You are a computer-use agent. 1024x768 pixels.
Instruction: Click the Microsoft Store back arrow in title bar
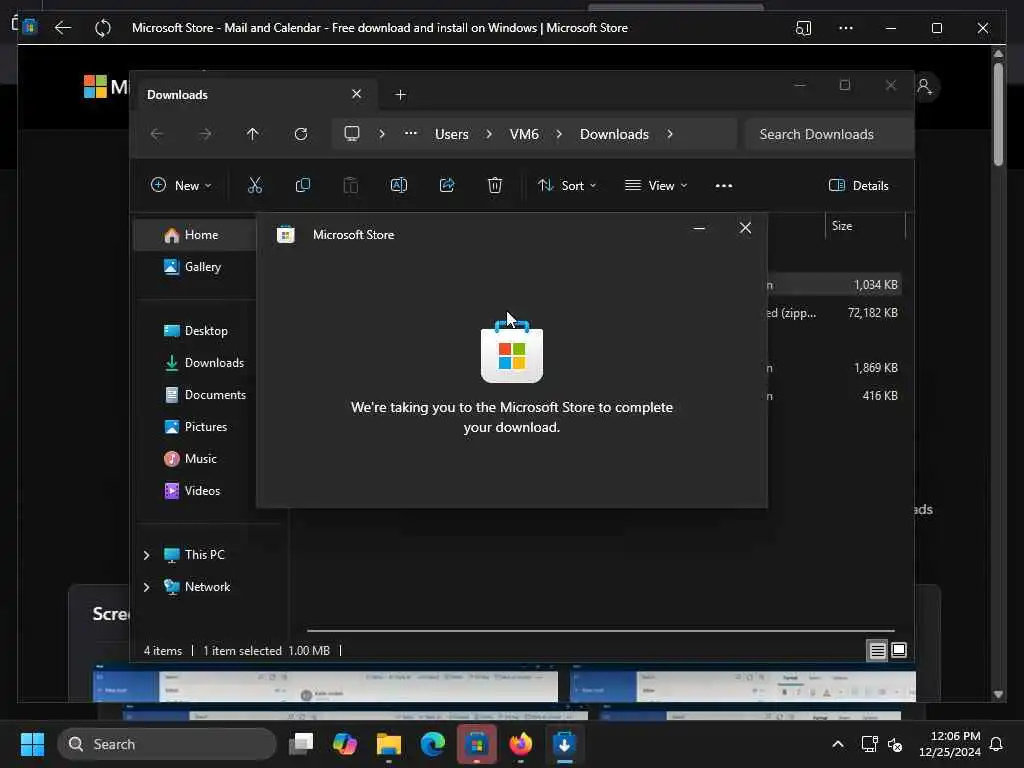[x=63, y=27]
